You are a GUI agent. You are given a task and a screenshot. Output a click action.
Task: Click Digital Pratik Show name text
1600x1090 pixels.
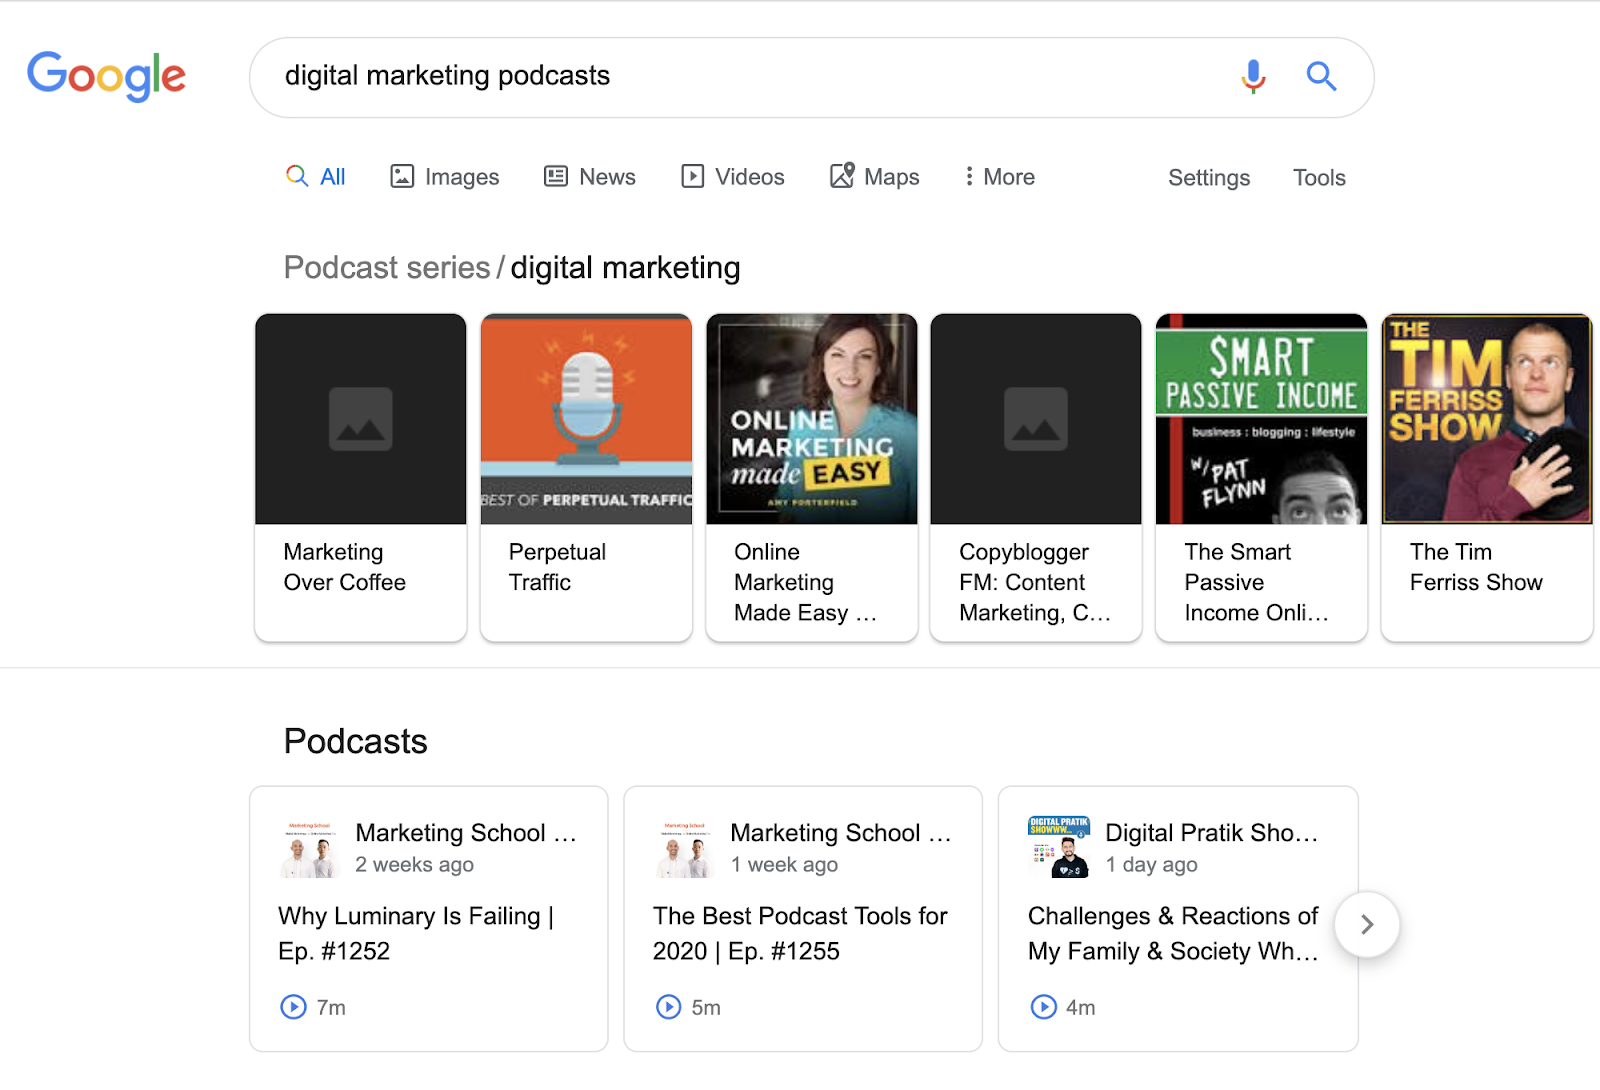click(1212, 833)
